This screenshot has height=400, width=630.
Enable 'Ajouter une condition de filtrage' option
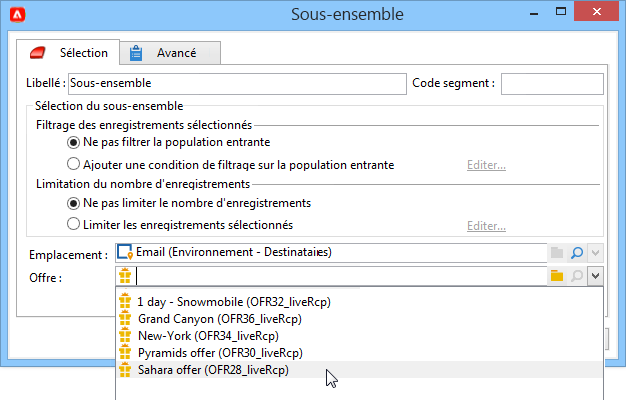coord(73,164)
